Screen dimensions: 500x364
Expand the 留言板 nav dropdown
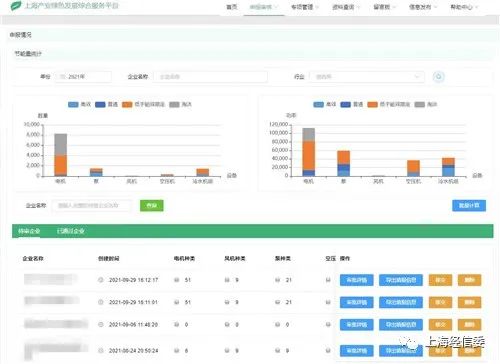tap(384, 7)
